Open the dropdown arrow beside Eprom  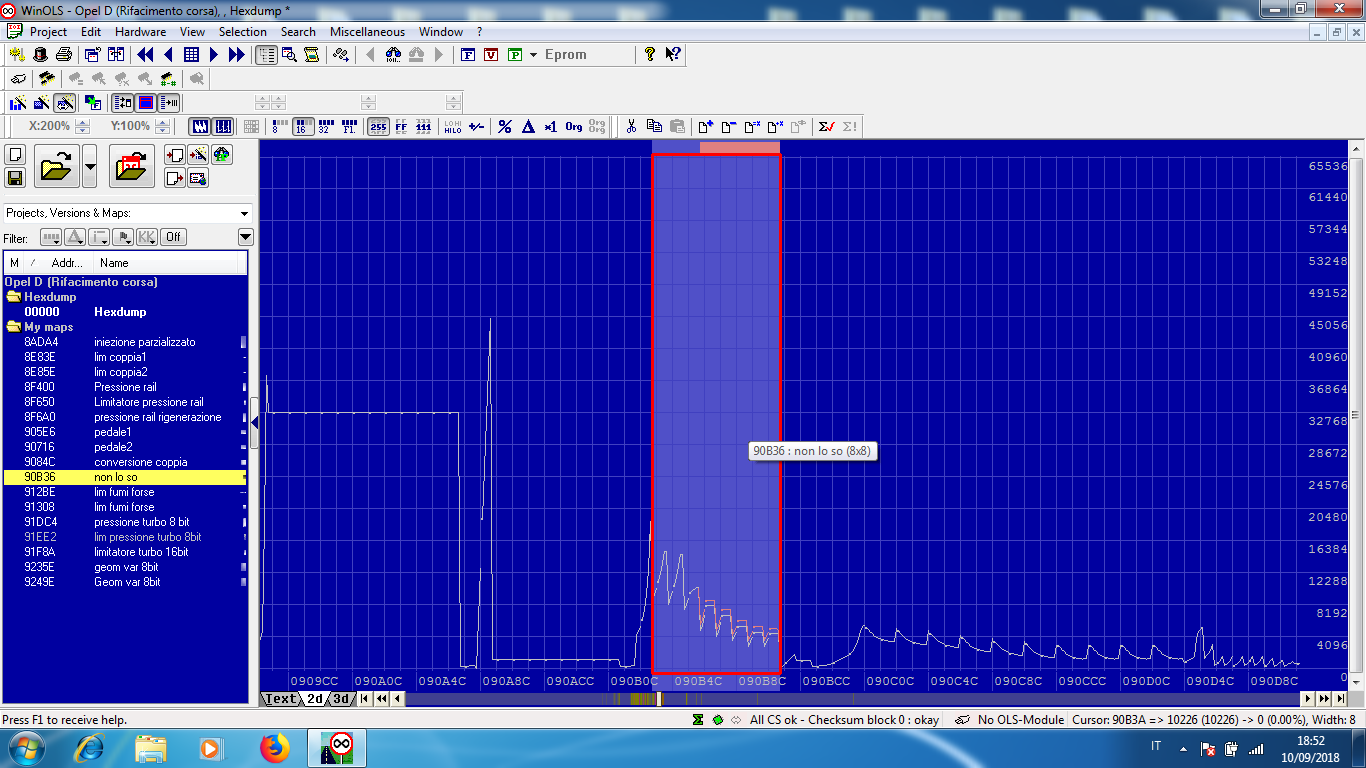point(533,55)
